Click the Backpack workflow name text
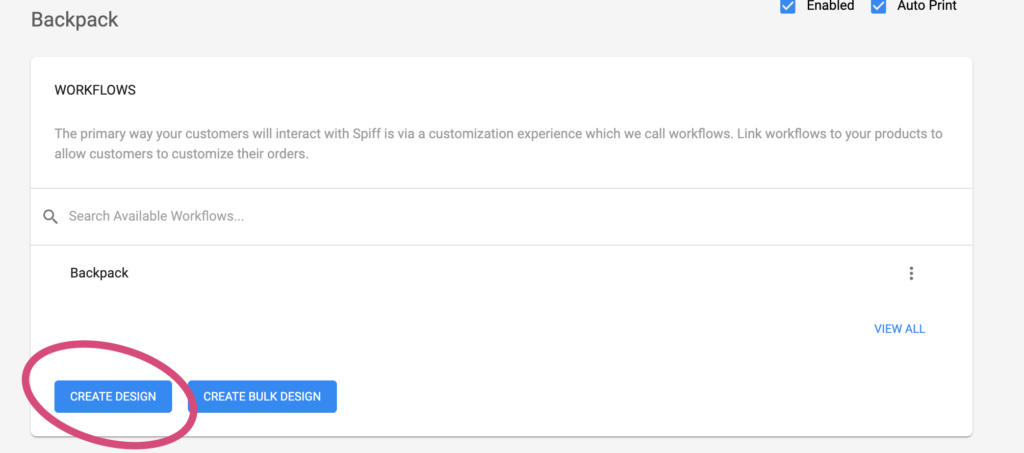1024x453 pixels. click(99, 273)
